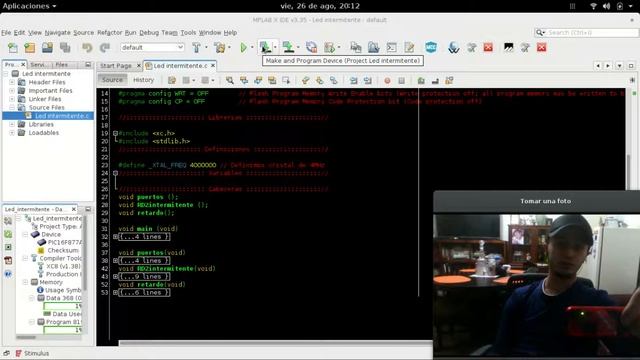Click the editor horizontal scrollbar
The height and width of the screenshot is (360, 640).
pos(276,343)
